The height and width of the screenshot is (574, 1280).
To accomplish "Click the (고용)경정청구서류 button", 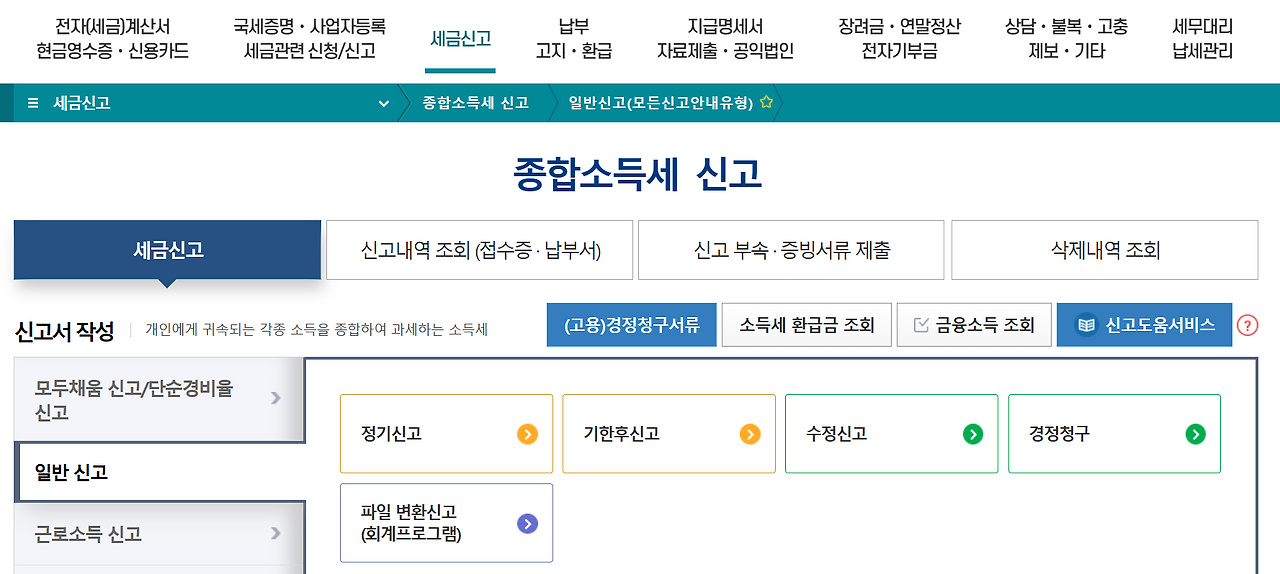I will click(631, 325).
